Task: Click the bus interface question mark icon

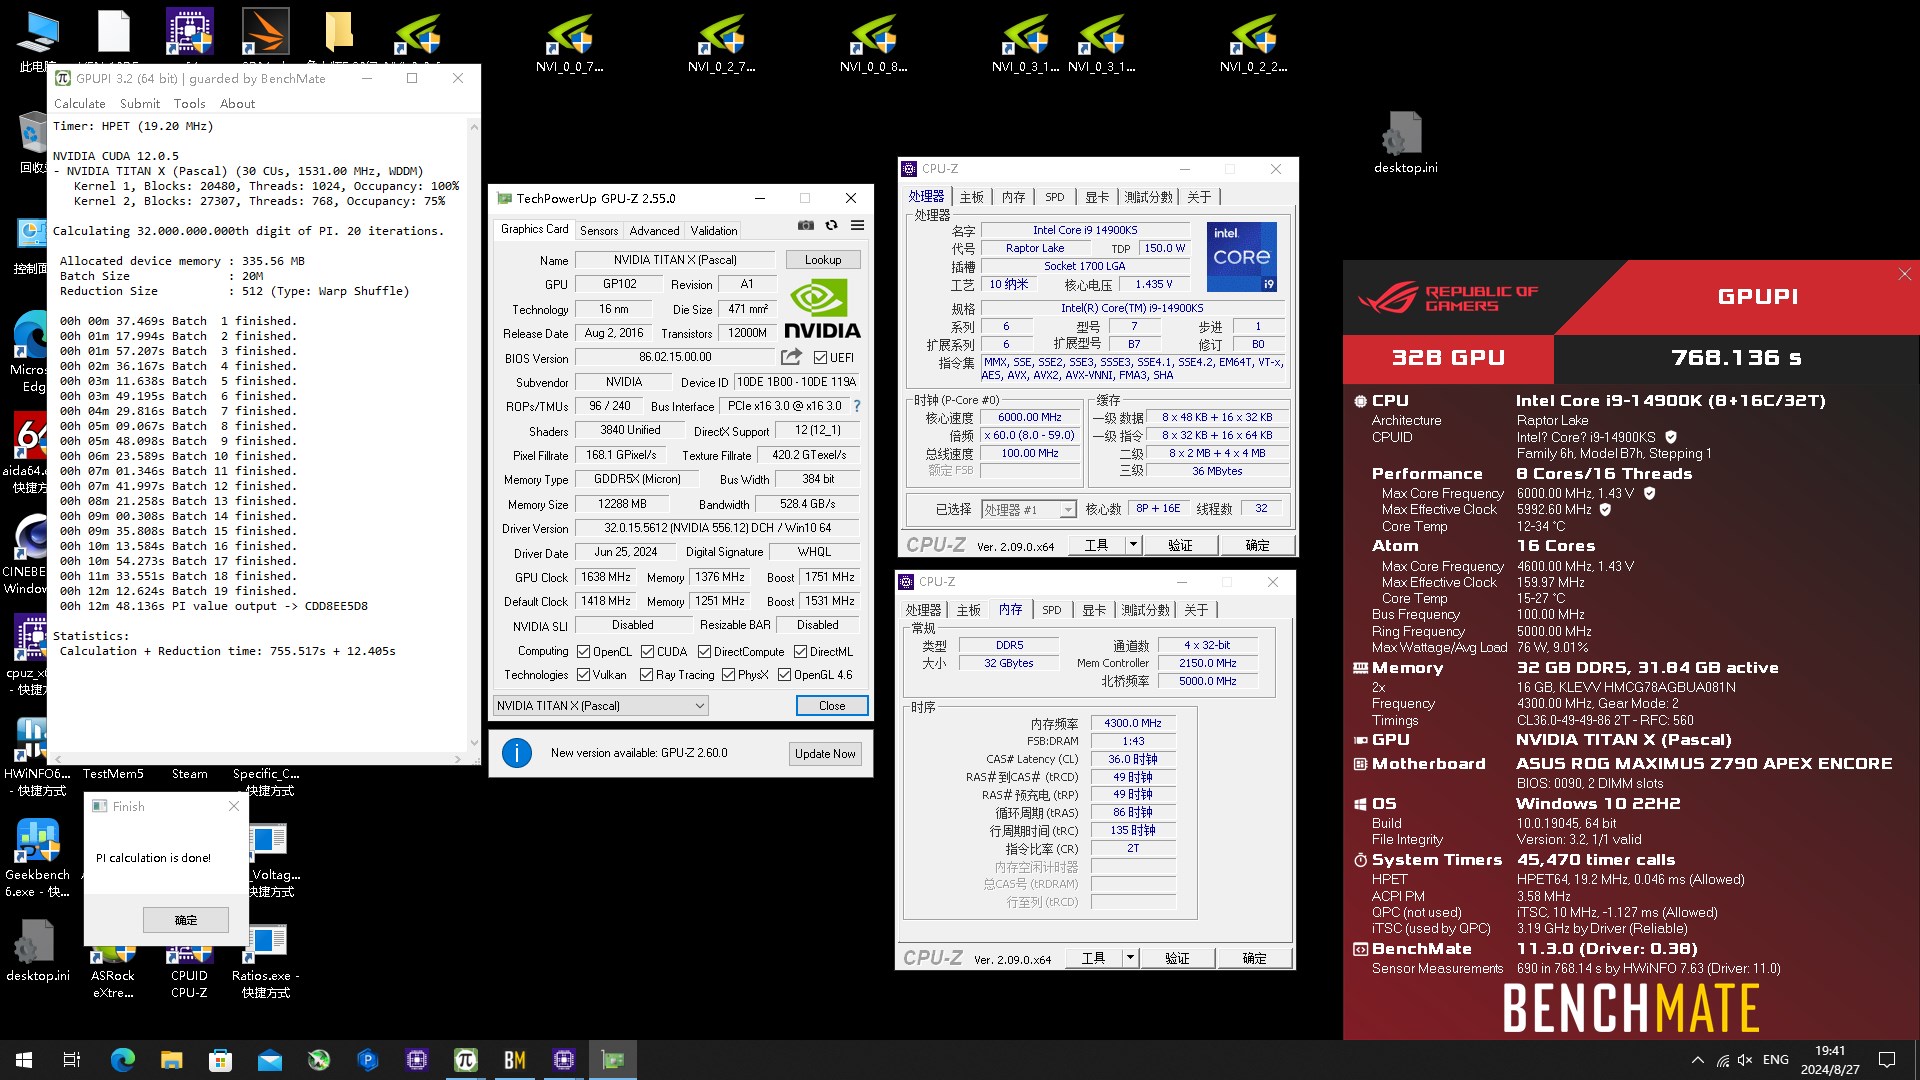Action: tap(857, 406)
